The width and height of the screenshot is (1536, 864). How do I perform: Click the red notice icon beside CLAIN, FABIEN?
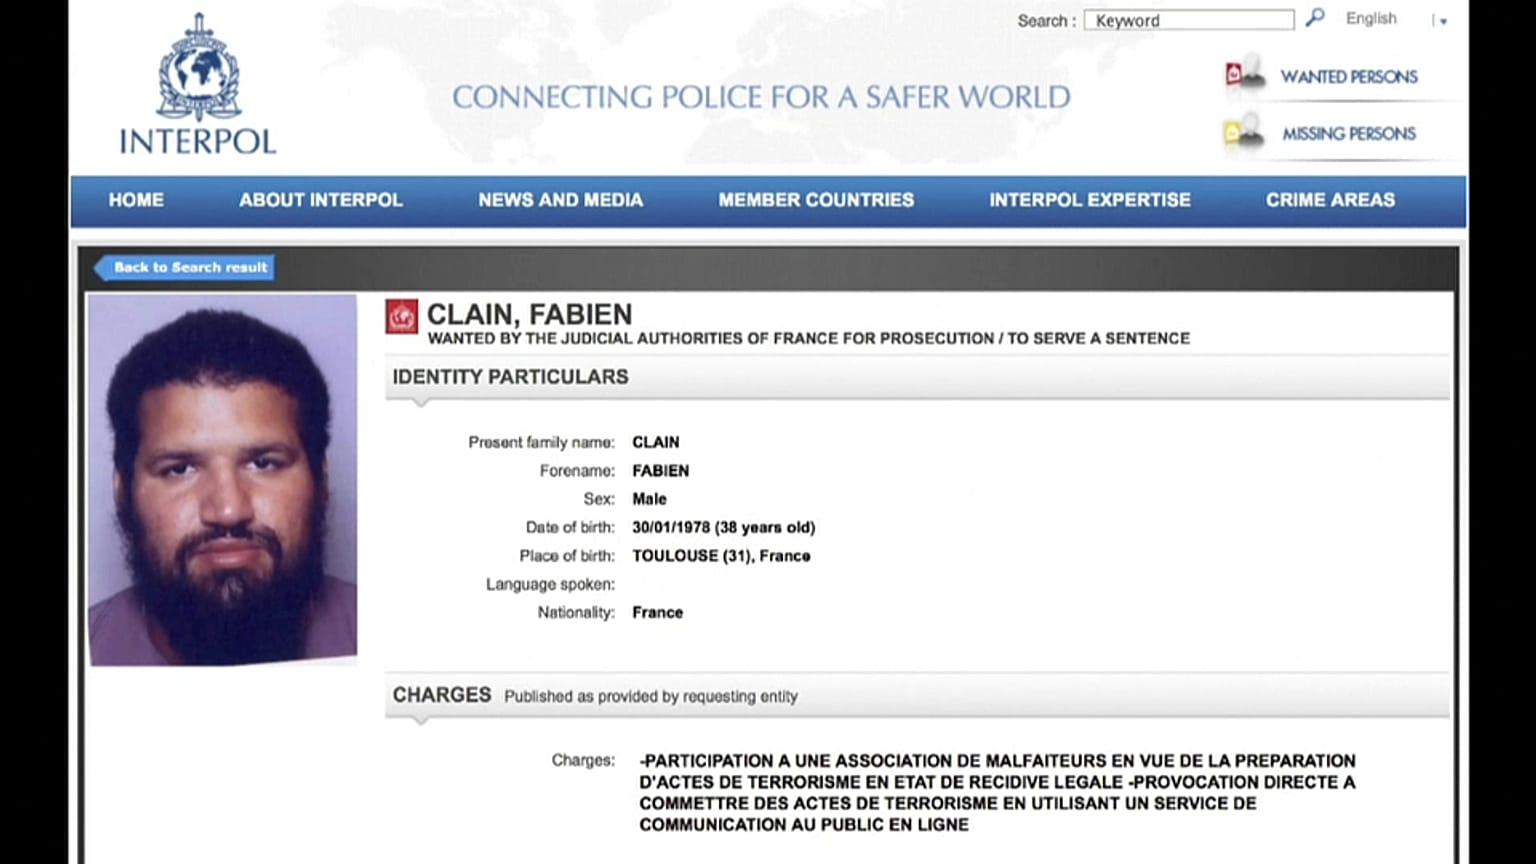(402, 317)
